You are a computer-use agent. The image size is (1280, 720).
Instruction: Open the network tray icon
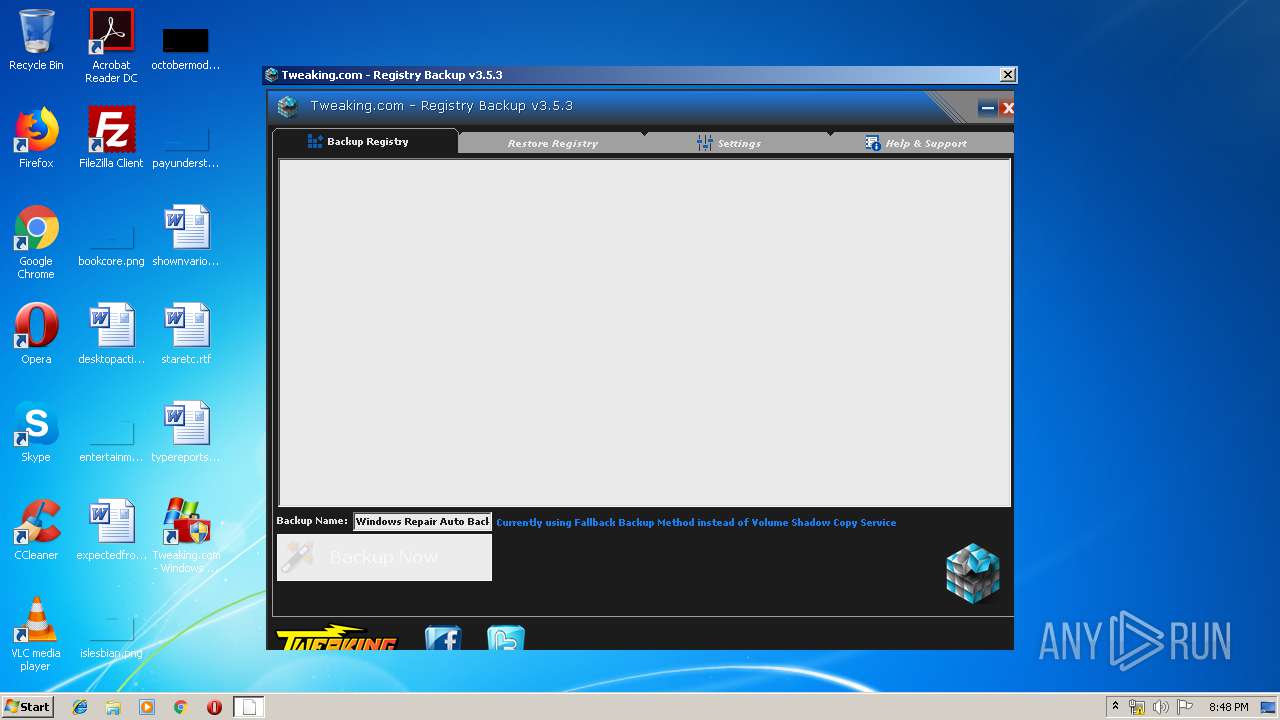click(1137, 707)
